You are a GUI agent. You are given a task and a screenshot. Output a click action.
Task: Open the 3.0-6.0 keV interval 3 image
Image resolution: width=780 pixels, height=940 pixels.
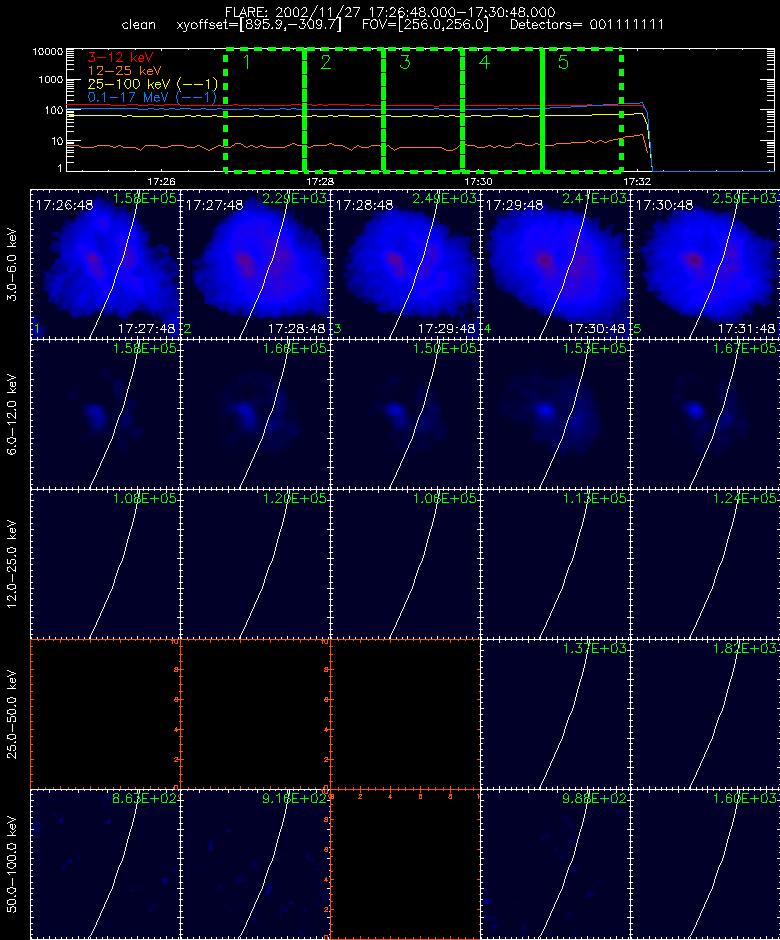tap(405, 264)
